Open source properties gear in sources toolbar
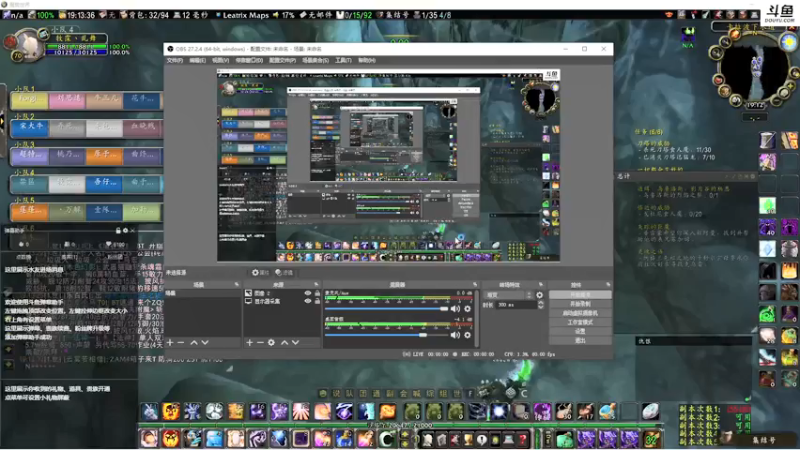Viewport: 800px width, 450px height. point(271,342)
